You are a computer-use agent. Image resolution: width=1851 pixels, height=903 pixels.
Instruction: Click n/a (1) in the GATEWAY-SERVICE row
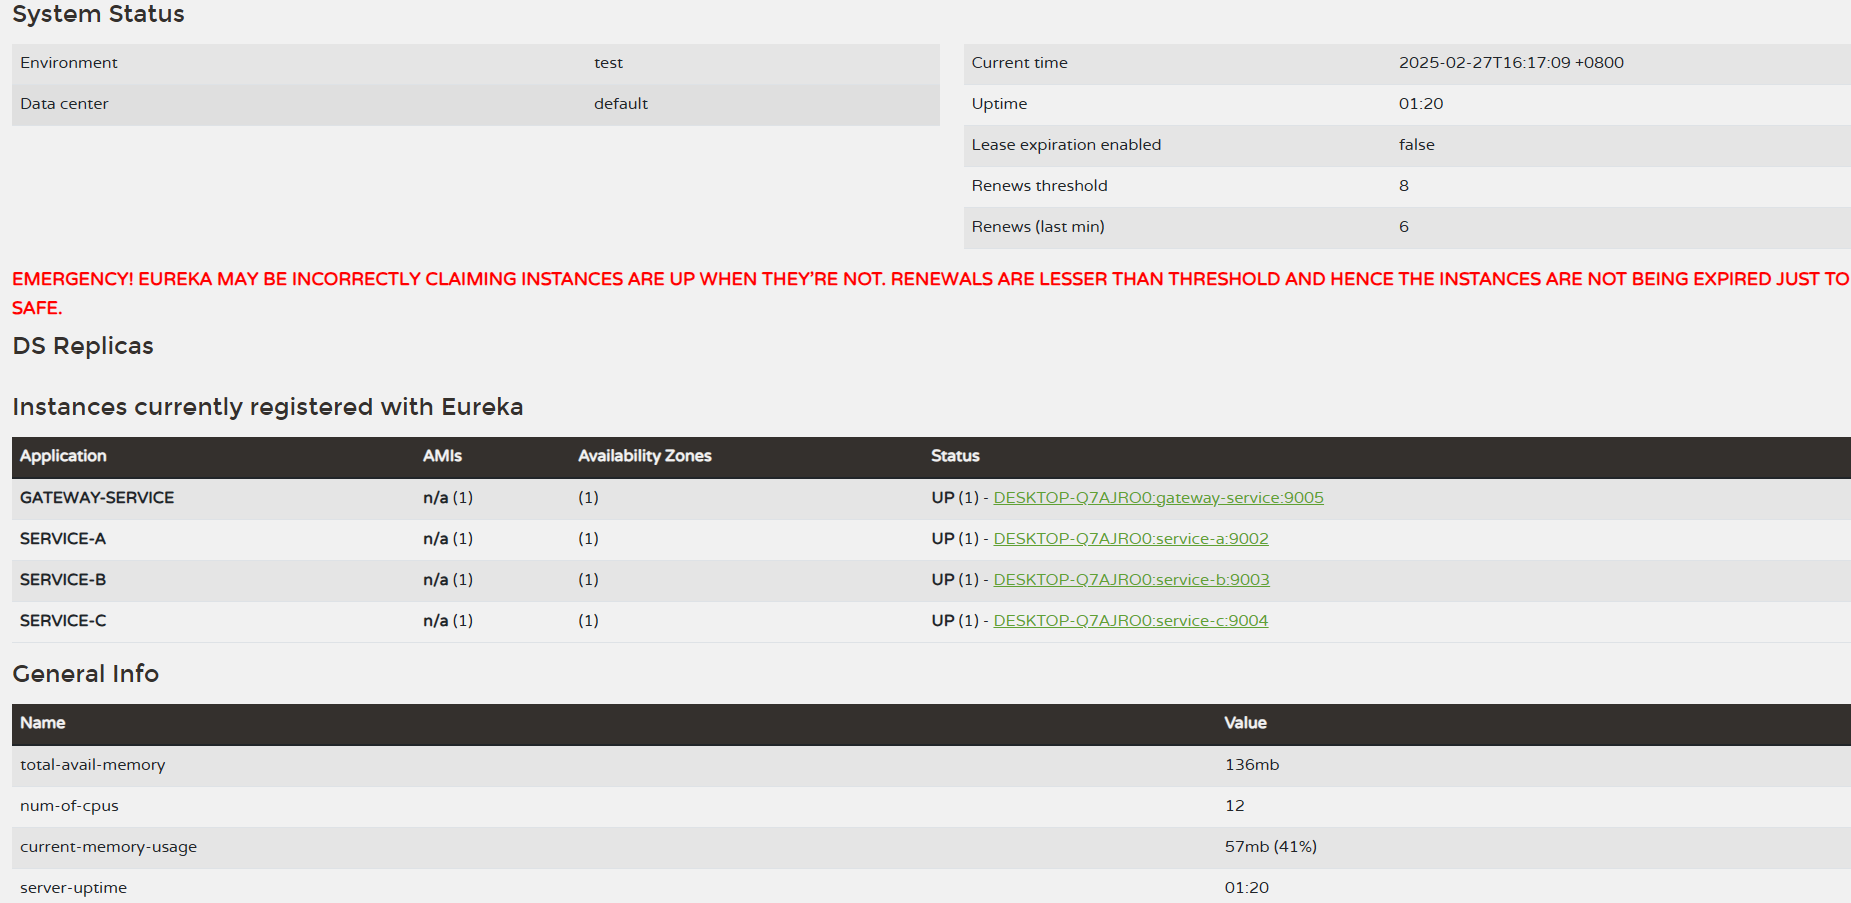[x=448, y=498]
